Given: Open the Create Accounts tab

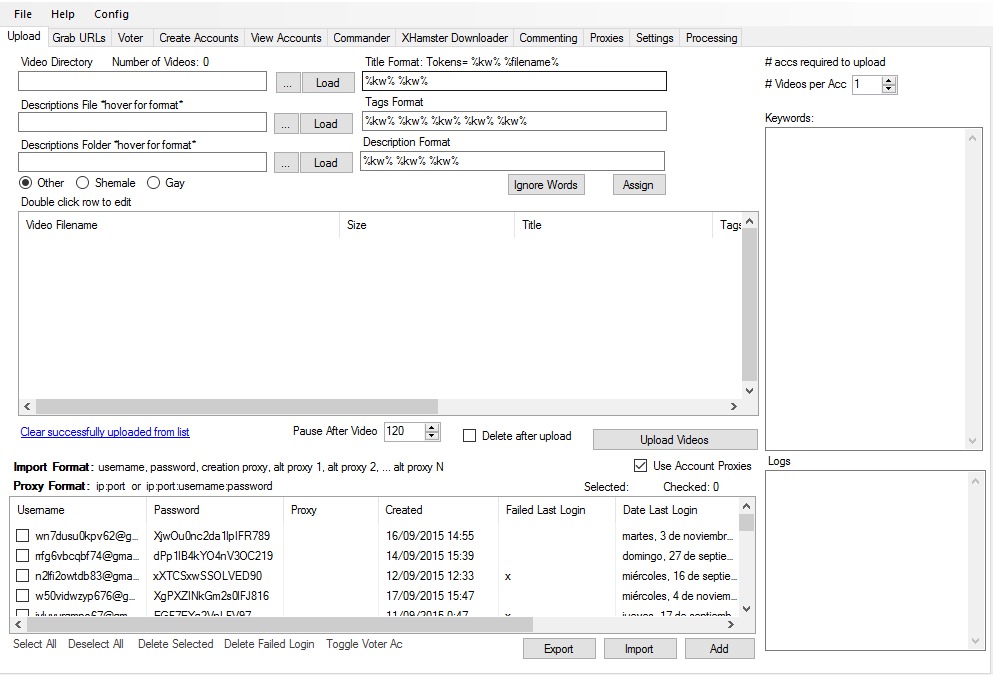Looking at the screenshot, I should [x=199, y=38].
